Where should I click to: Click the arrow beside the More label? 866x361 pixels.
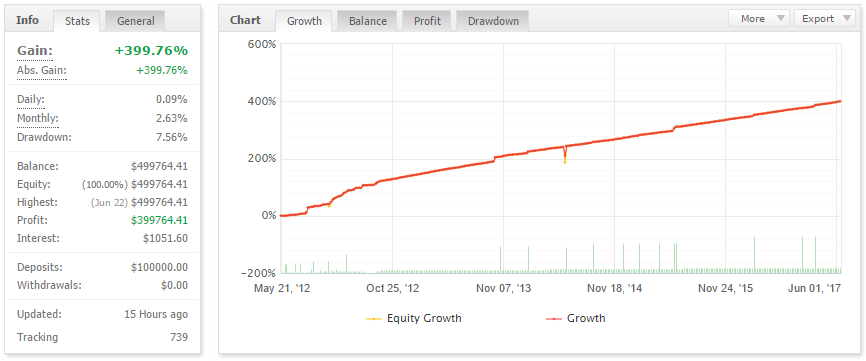780,18
